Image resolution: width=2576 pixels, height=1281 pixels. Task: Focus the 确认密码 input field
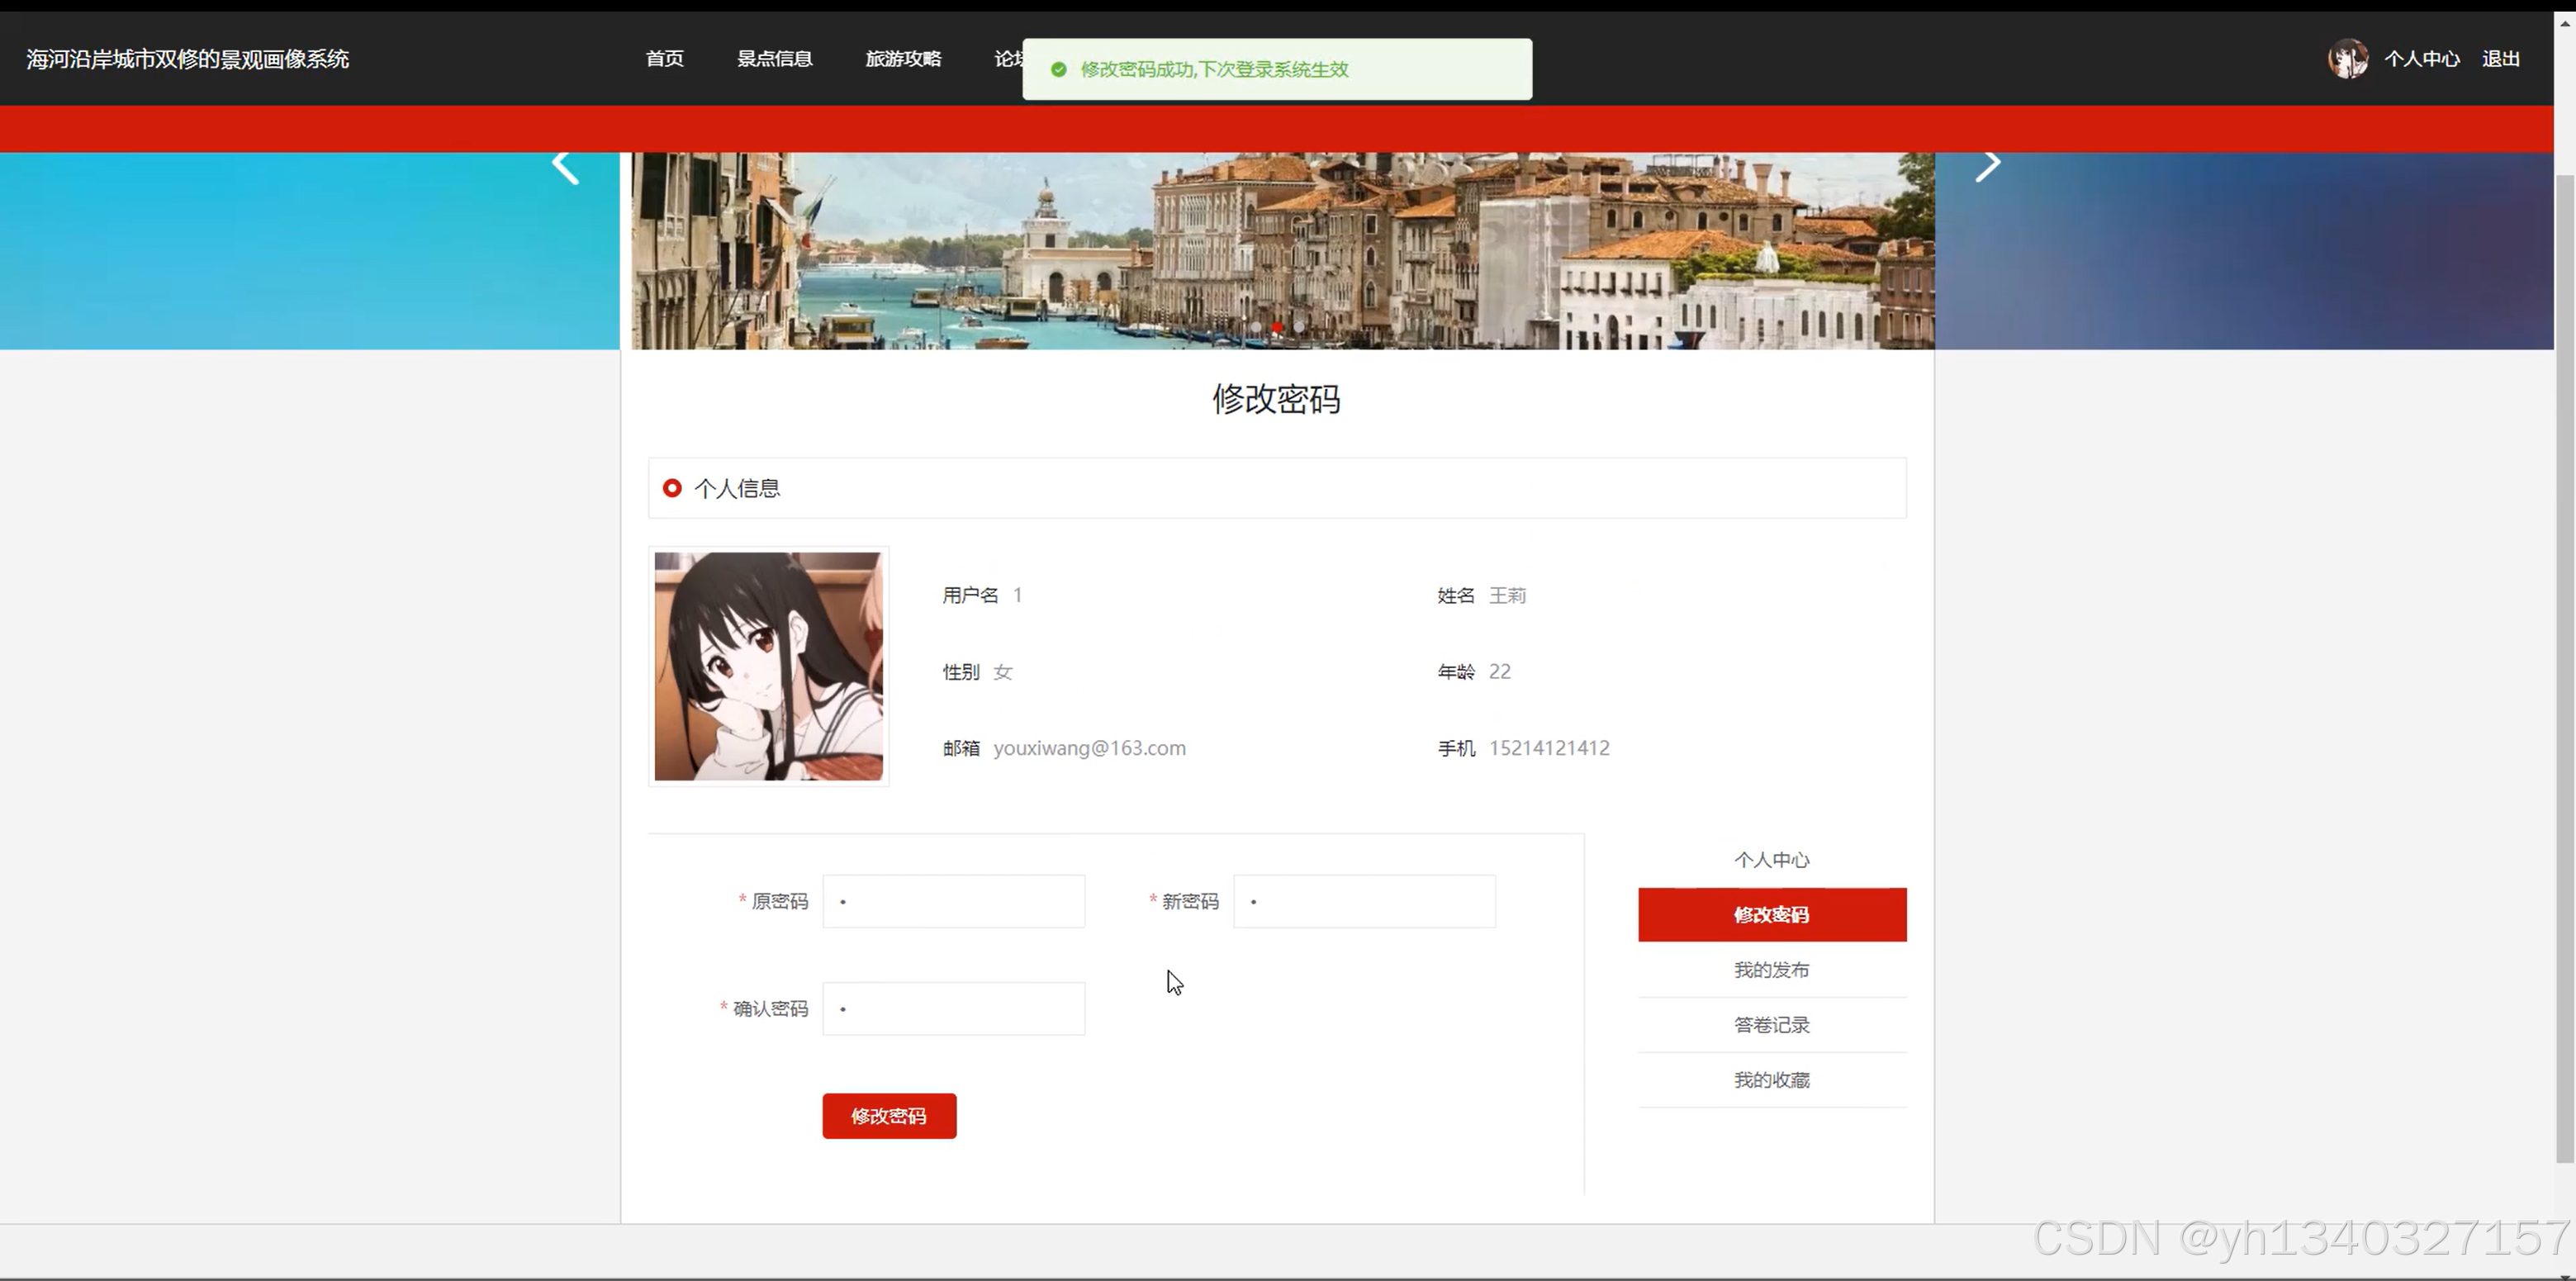[x=953, y=1008]
